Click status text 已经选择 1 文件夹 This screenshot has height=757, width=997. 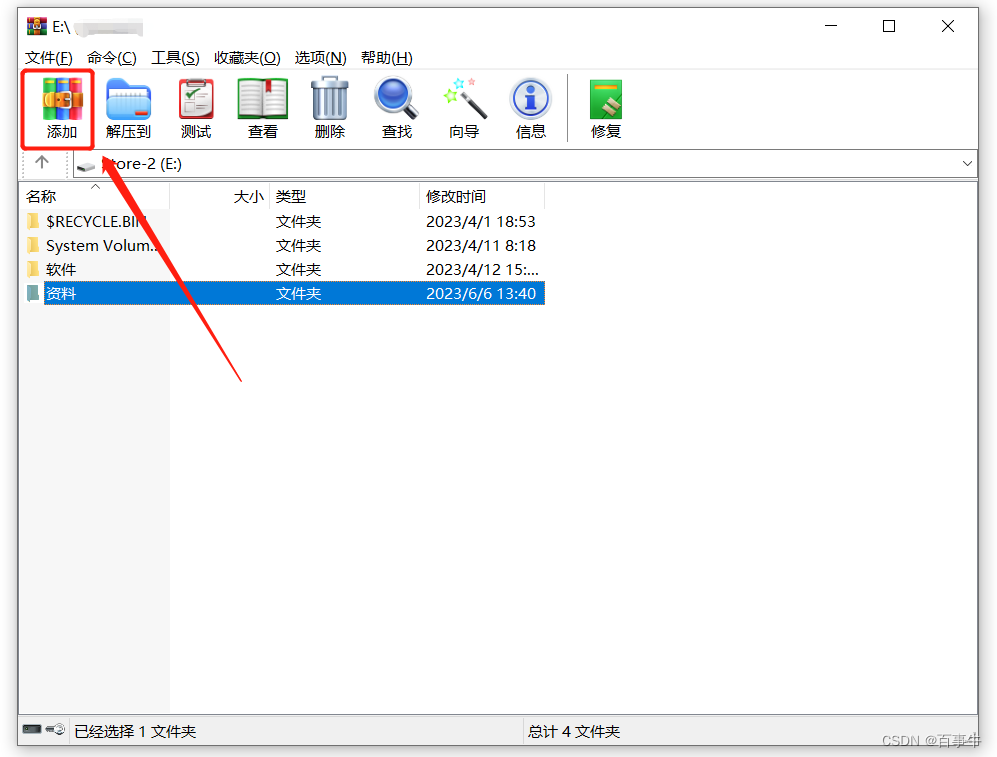point(135,732)
